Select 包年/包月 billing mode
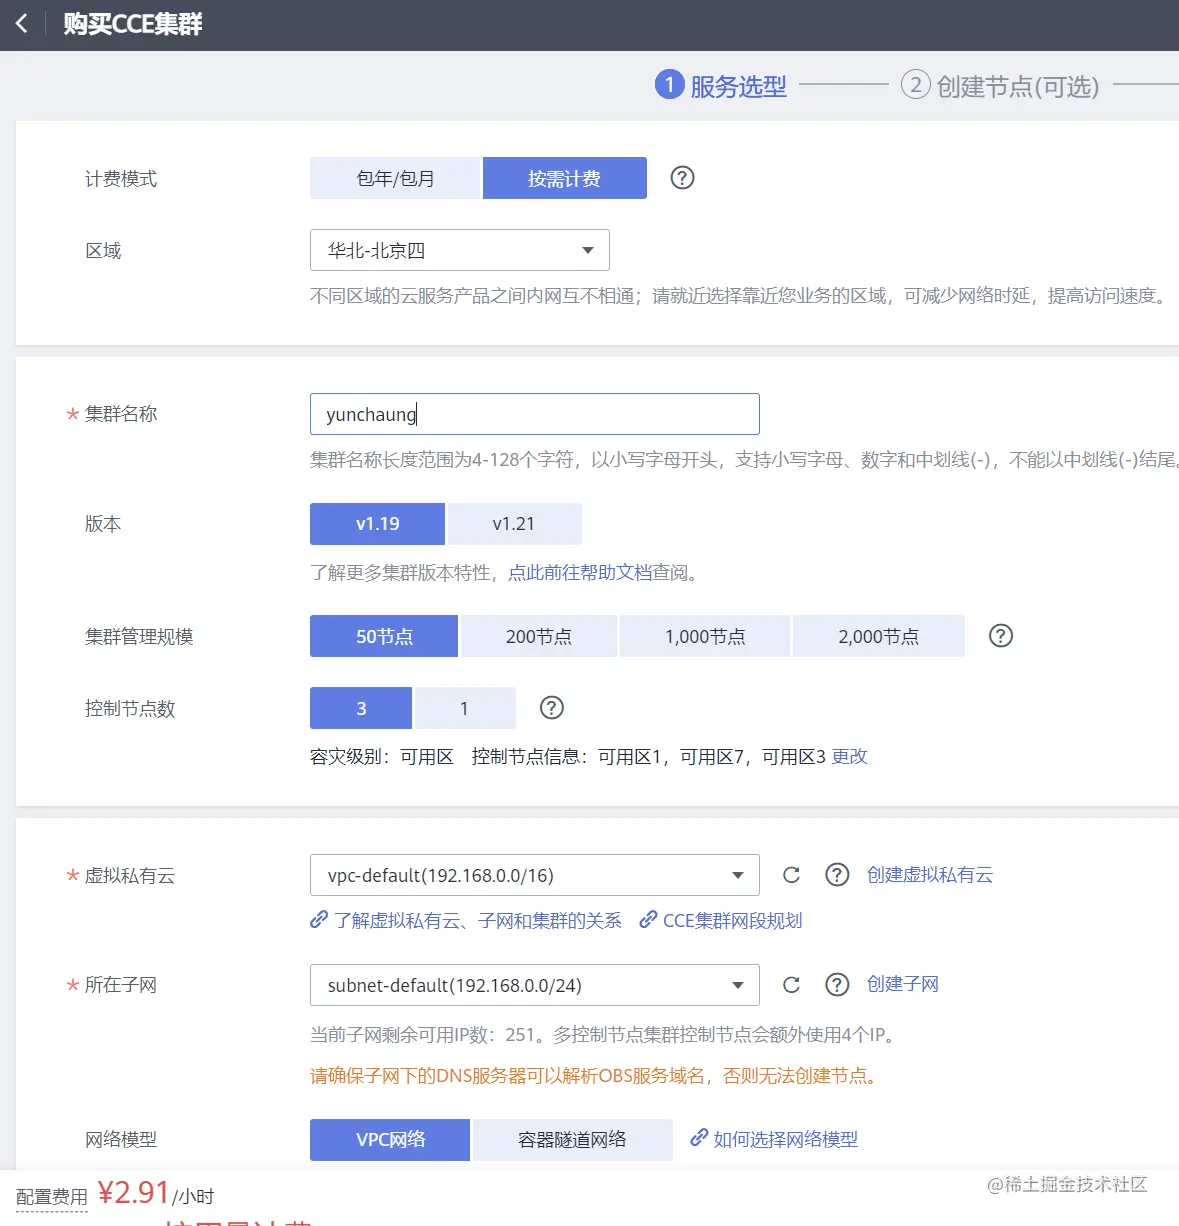This screenshot has width=1179, height=1226. 395,178
